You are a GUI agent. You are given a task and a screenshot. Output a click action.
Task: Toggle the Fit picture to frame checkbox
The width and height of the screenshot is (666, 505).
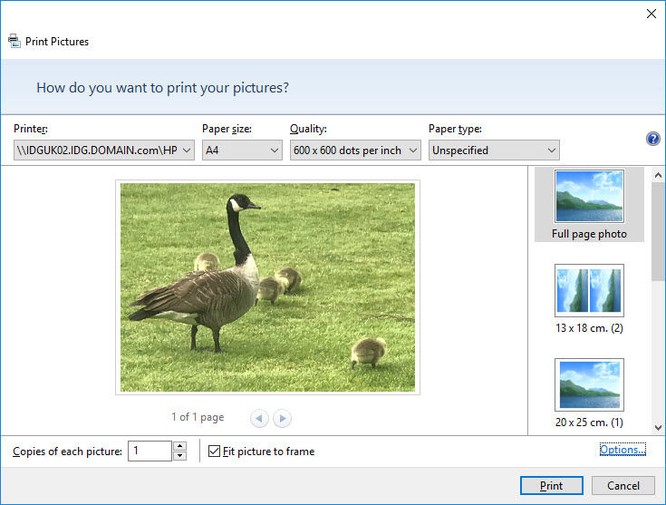(214, 451)
